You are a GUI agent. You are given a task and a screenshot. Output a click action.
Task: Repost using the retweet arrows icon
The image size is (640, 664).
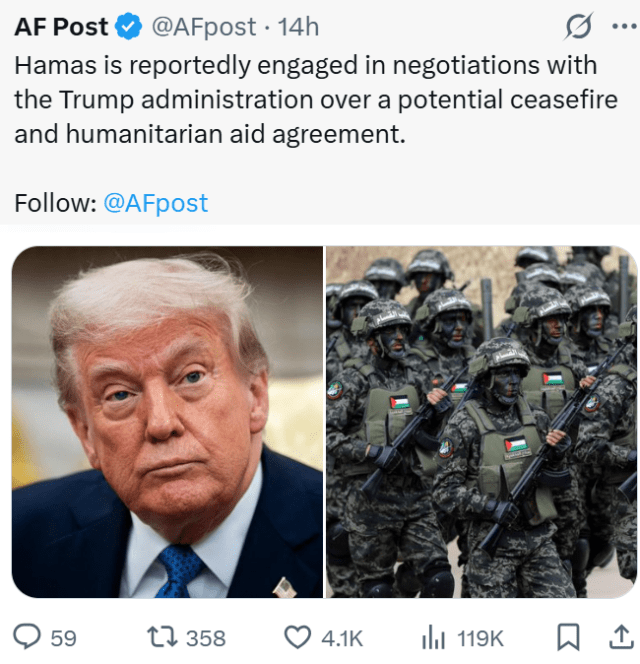click(162, 637)
